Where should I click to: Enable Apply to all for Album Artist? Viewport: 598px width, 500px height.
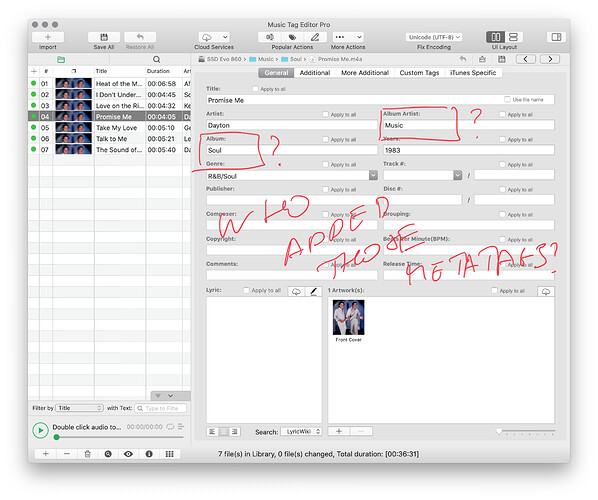(502, 114)
